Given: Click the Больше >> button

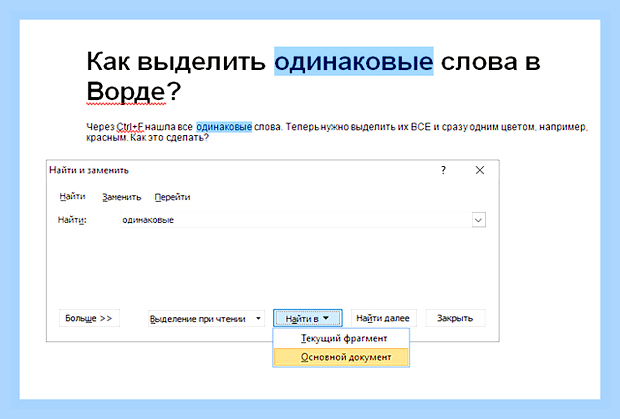Looking at the screenshot, I should coord(89,318).
